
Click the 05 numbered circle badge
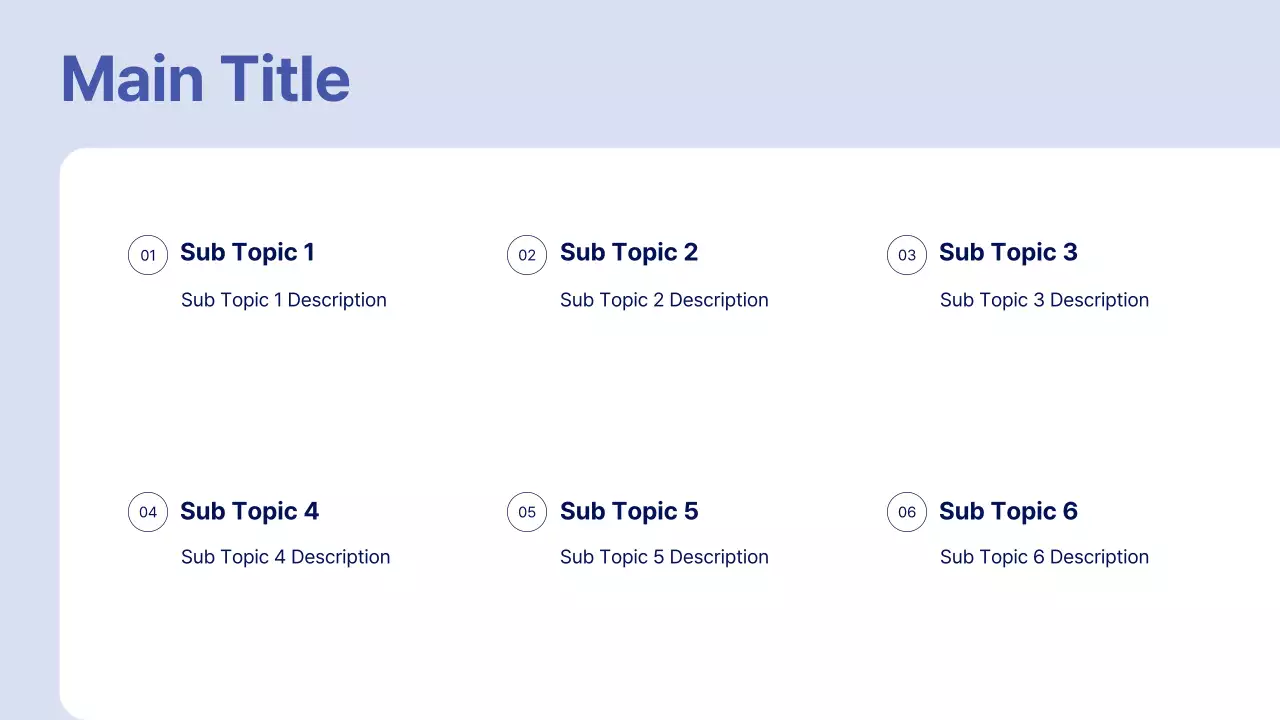tap(527, 512)
